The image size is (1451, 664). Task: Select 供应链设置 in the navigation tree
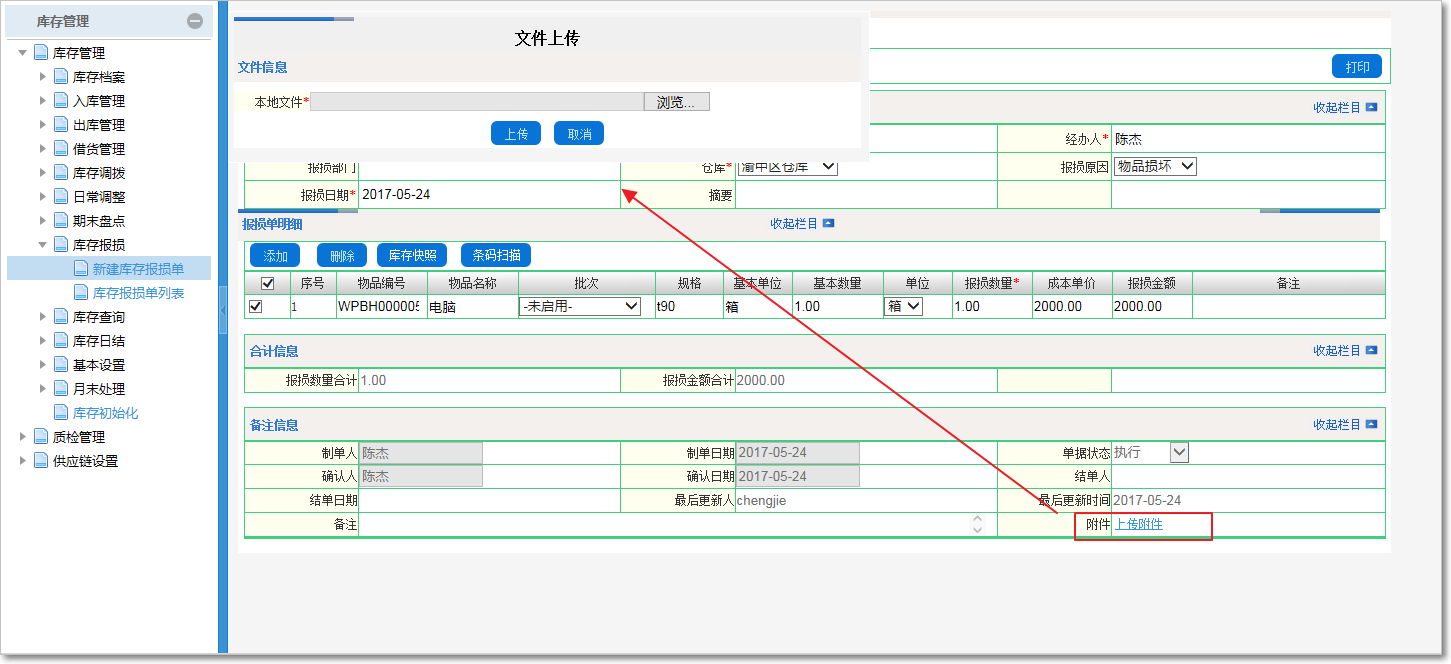coord(85,461)
